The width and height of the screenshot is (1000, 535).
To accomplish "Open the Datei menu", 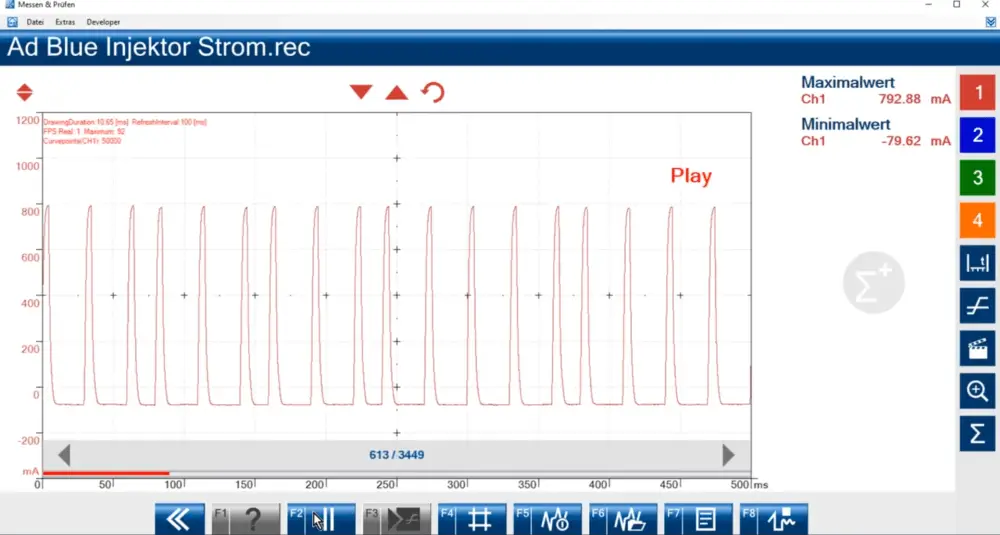I will pyautogui.click(x=35, y=22).
